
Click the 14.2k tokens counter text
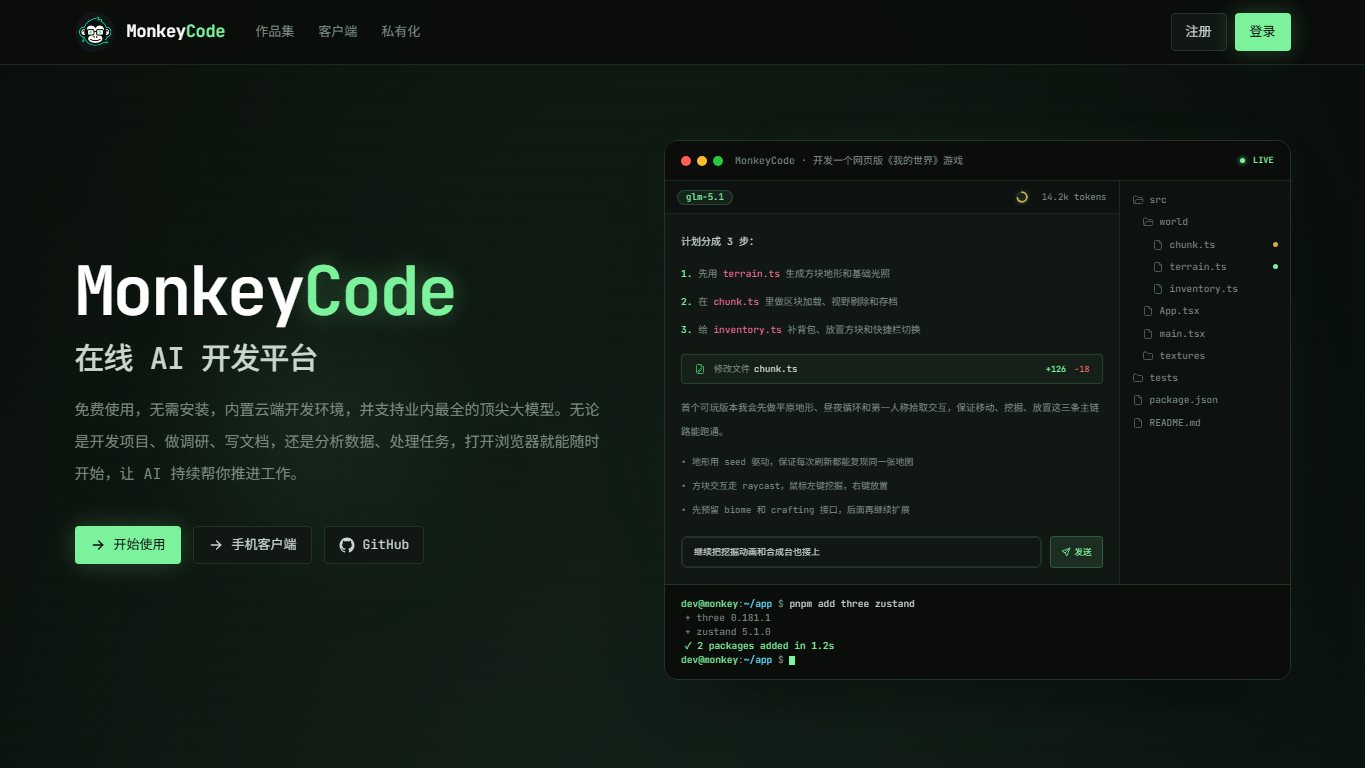[1074, 197]
